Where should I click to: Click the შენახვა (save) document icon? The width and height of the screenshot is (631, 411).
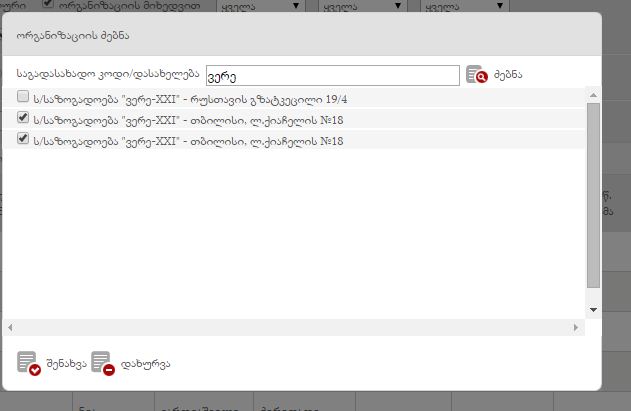(28, 363)
